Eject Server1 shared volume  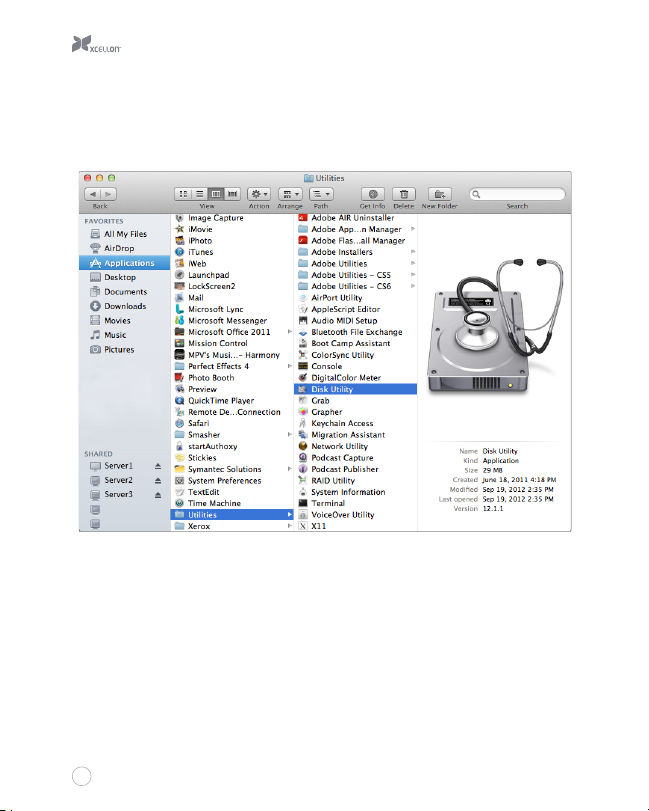[x=158, y=466]
